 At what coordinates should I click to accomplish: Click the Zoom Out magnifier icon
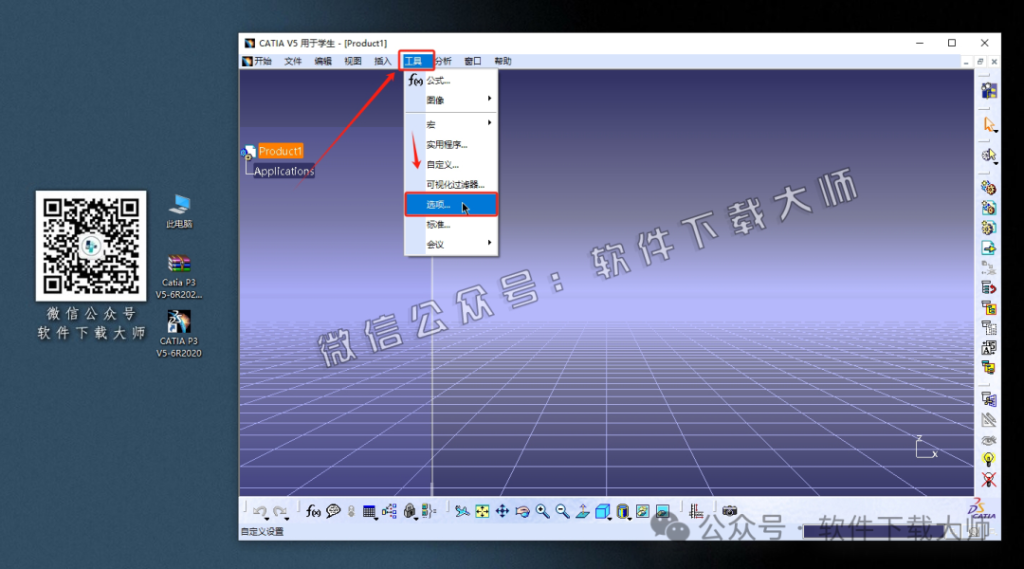pos(562,511)
